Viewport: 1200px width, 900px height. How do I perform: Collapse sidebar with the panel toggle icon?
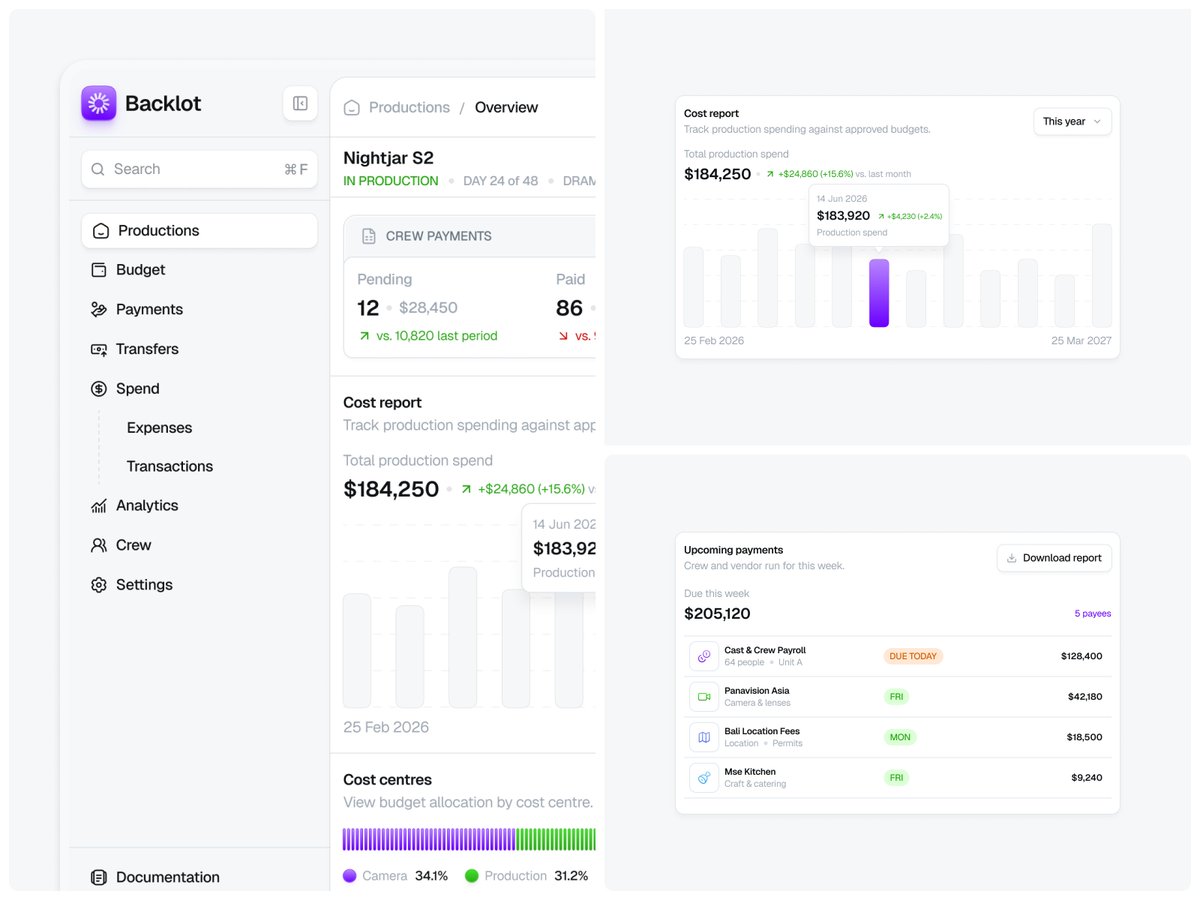300,103
